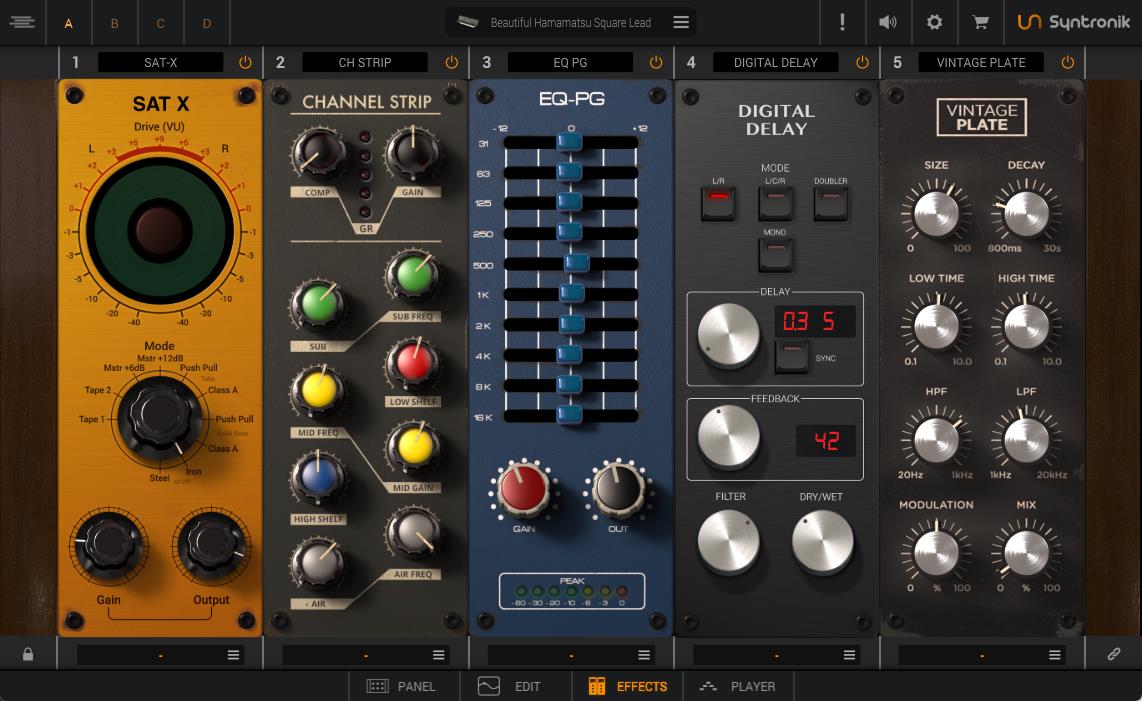
Task: Click the 1K band EQ slider
Action: point(571,294)
